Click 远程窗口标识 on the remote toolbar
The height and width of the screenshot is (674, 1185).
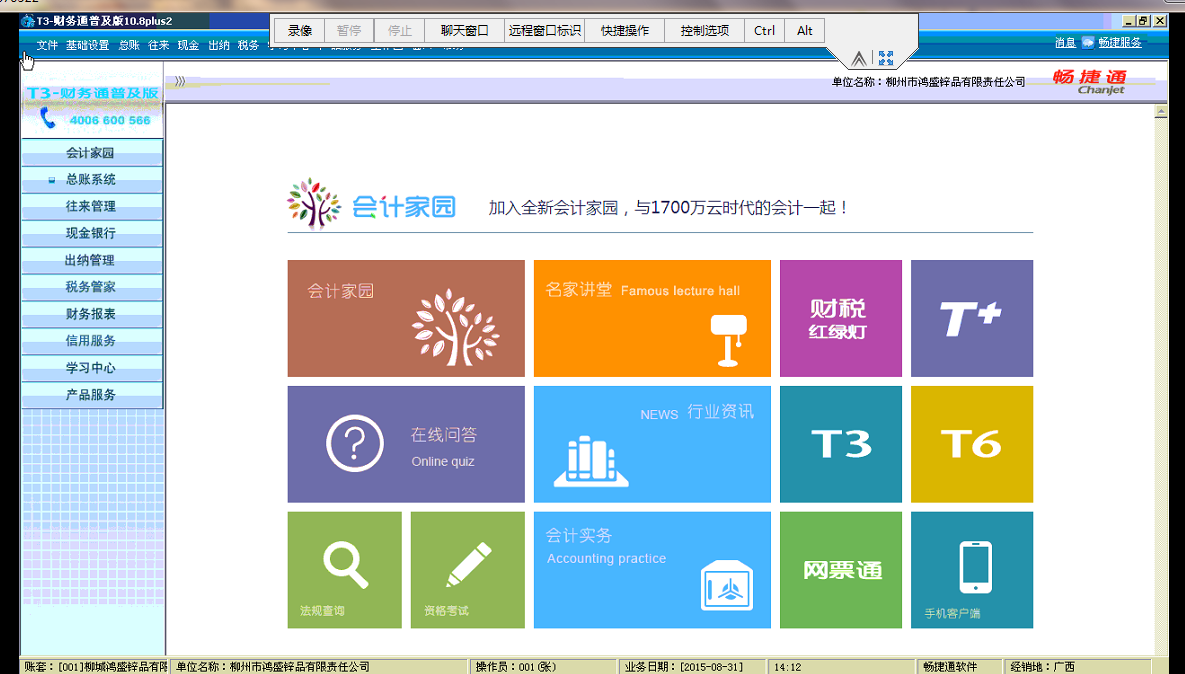tap(545, 30)
